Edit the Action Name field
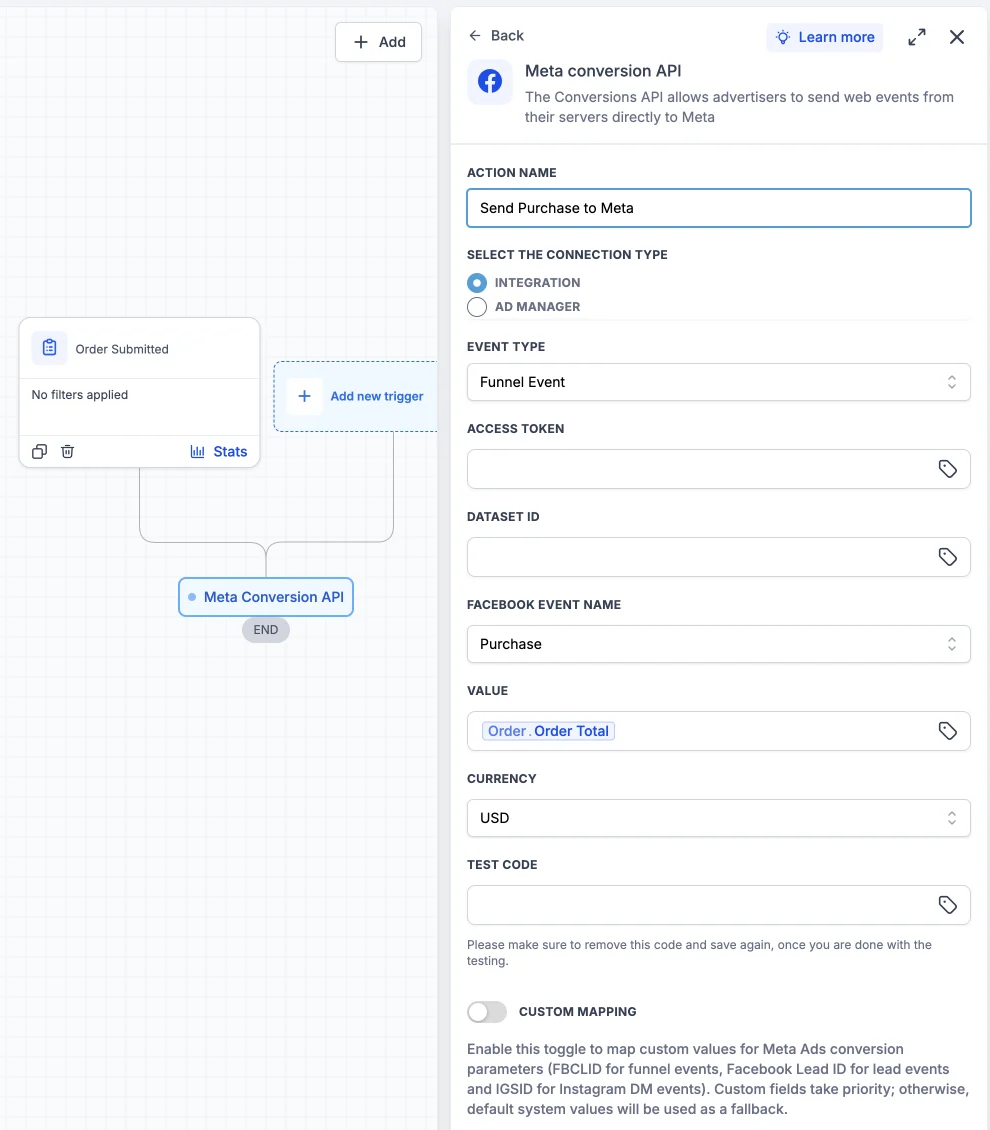This screenshot has height=1130, width=990. 718,208
